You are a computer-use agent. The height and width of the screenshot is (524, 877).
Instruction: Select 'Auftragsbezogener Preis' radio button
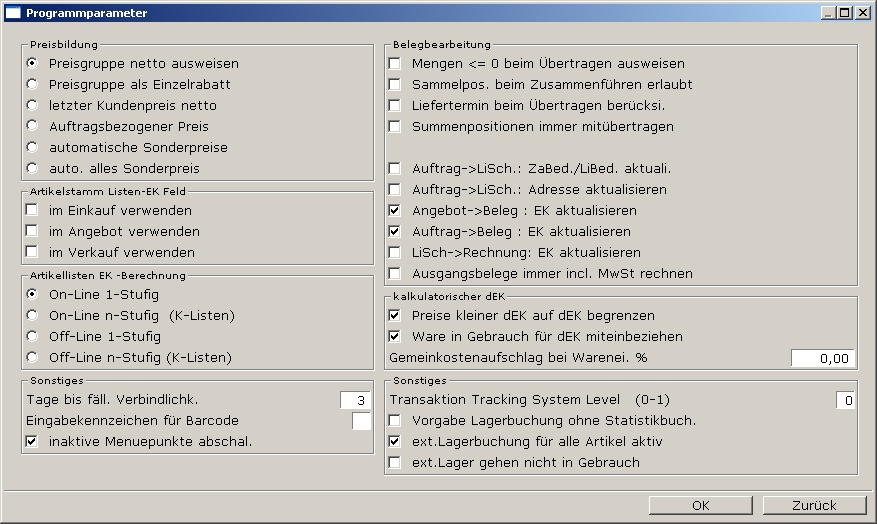(x=32, y=126)
